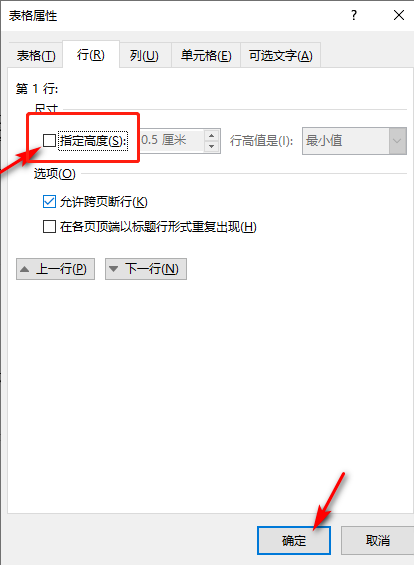
Task: Open the 可选文字(A) tab
Action: click(280, 56)
